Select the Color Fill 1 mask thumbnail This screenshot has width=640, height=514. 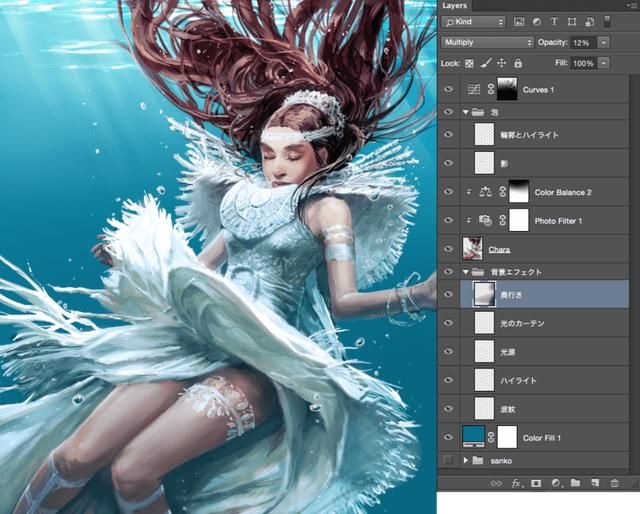tap(507, 437)
